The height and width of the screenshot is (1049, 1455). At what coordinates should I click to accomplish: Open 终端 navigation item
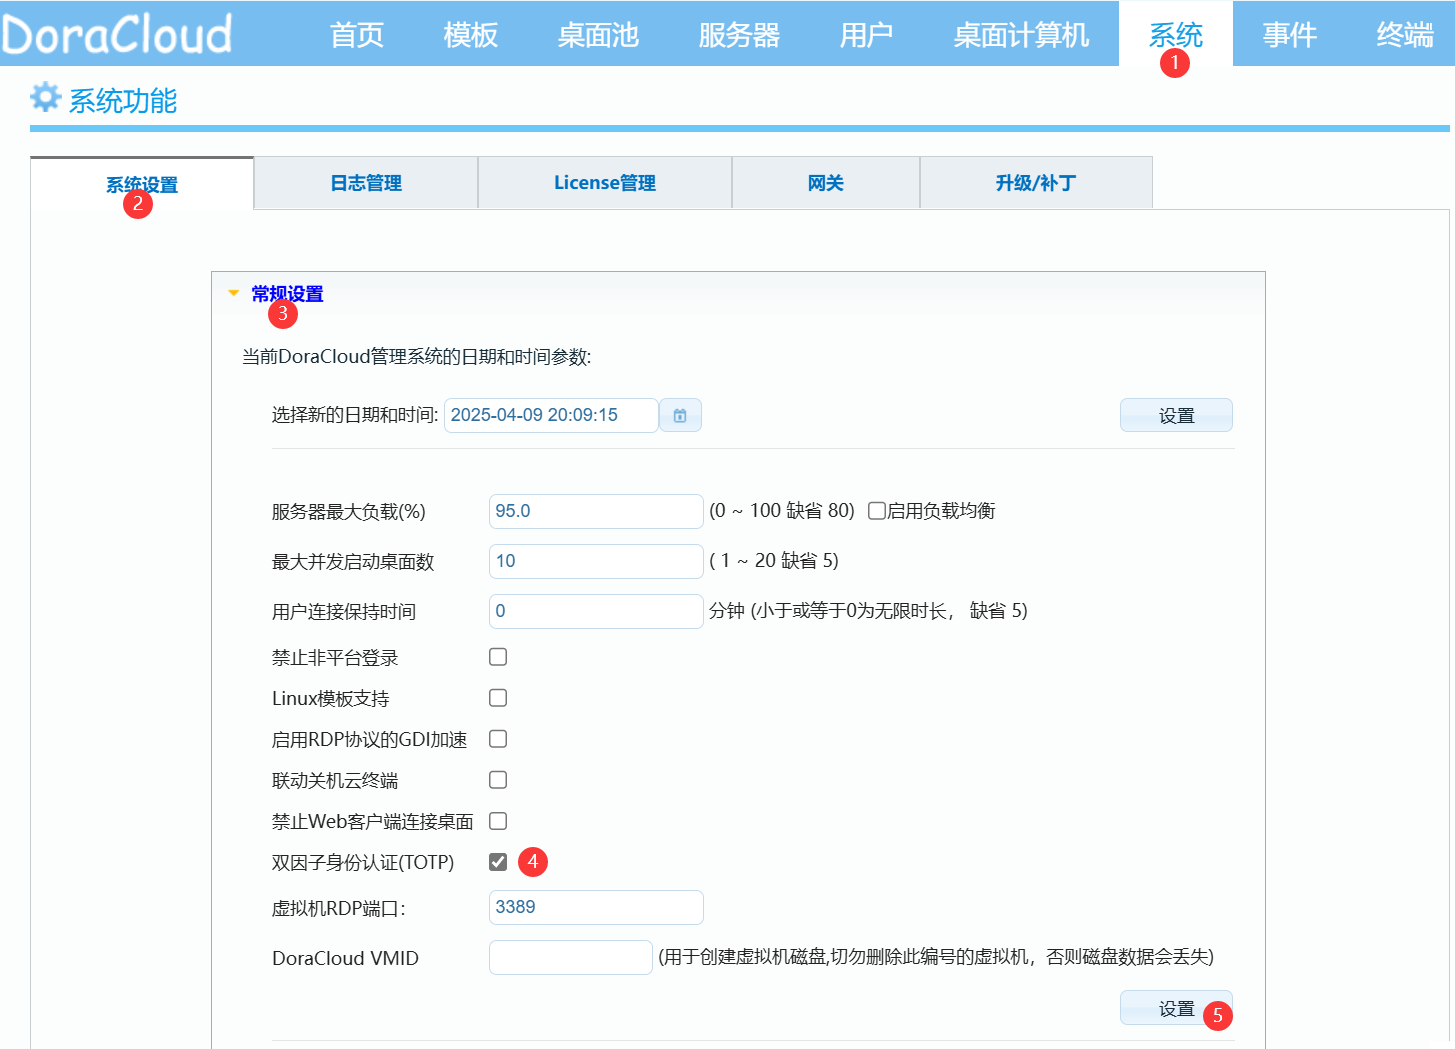click(x=1404, y=35)
